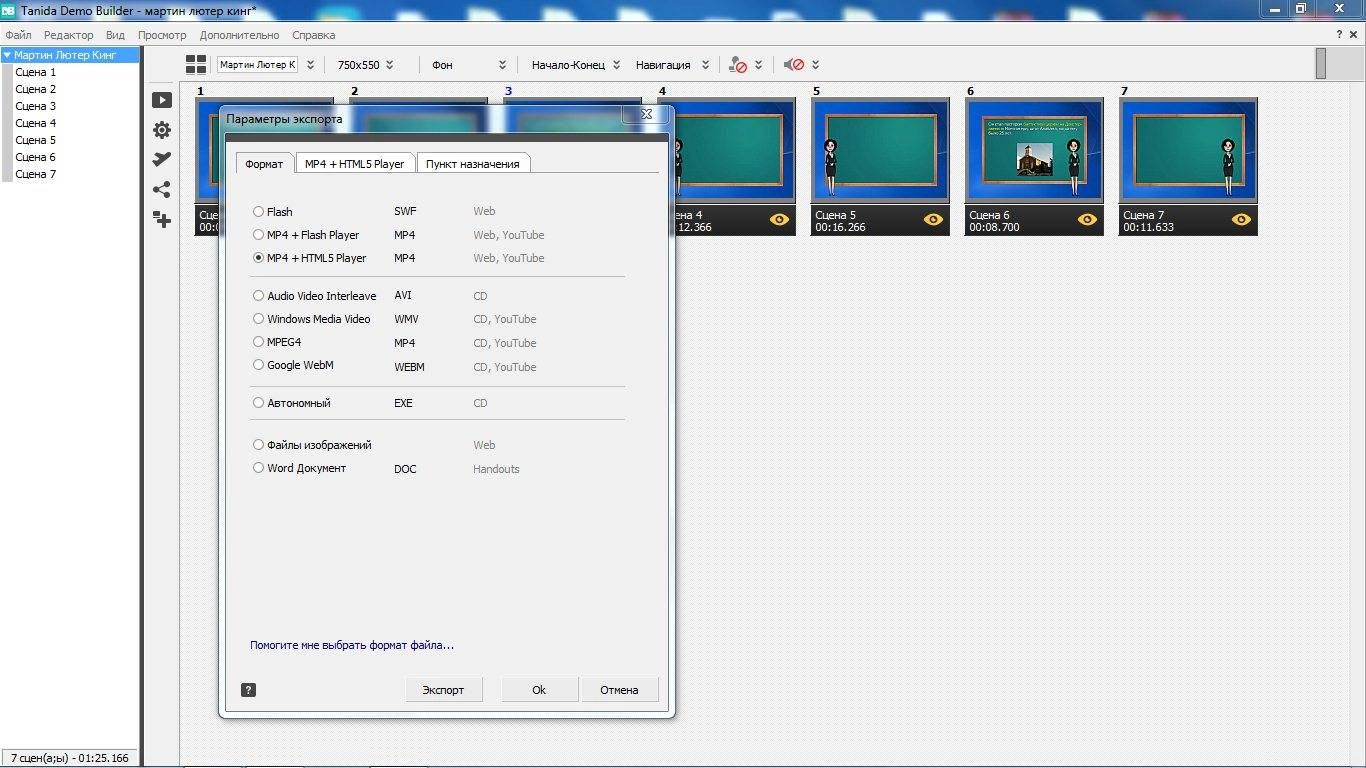Image resolution: width=1366 pixels, height=768 pixels.
Task: Click the Play preview icon in sidebar
Action: (161, 100)
